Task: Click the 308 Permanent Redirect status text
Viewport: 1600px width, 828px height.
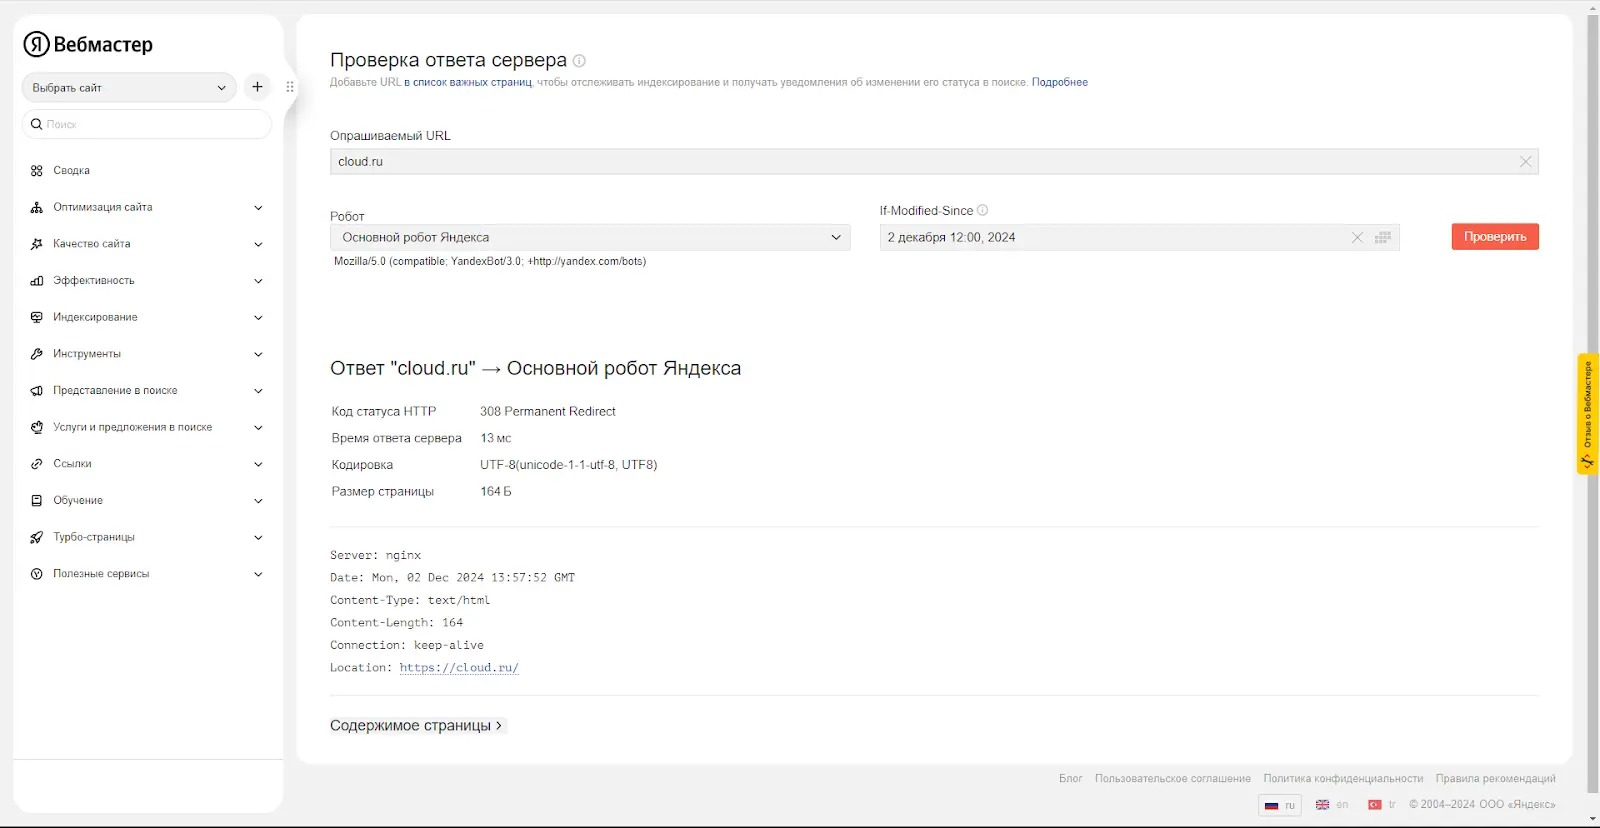Action: (548, 412)
